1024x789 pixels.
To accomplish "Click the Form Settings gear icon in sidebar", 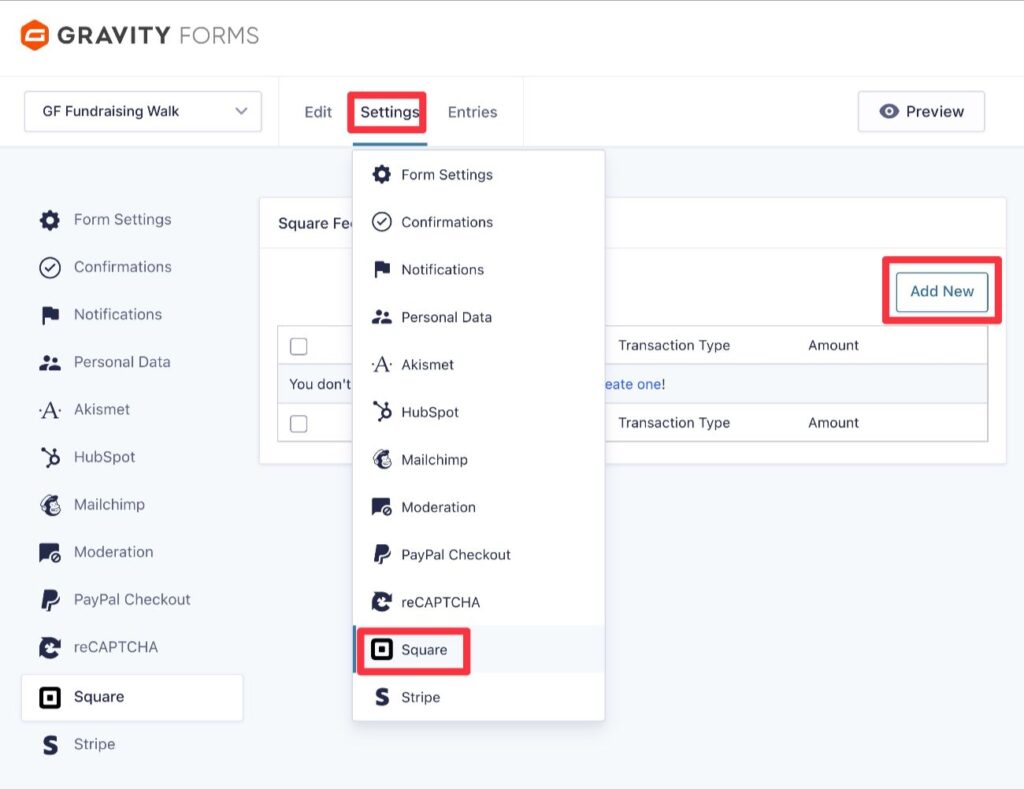I will pos(50,220).
